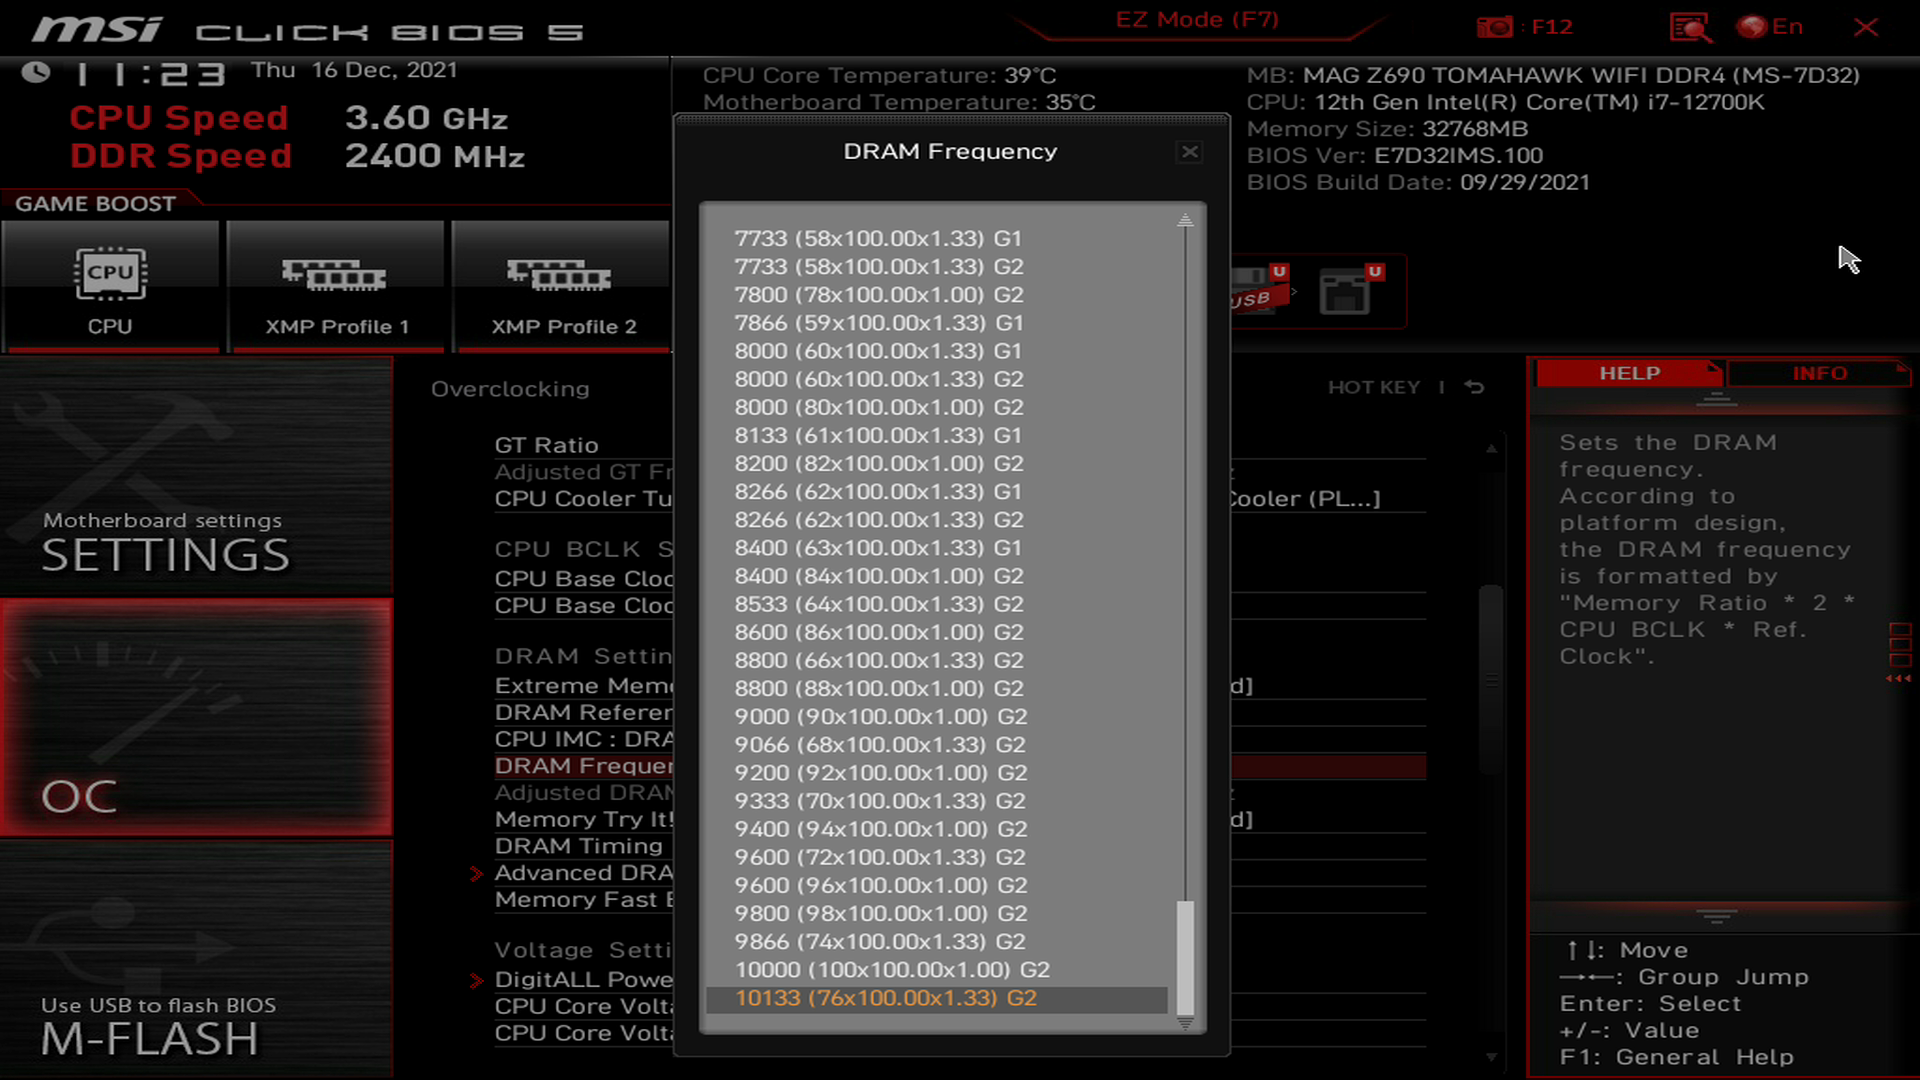Click the frequency list scrollbar thumb

click(x=1185, y=958)
